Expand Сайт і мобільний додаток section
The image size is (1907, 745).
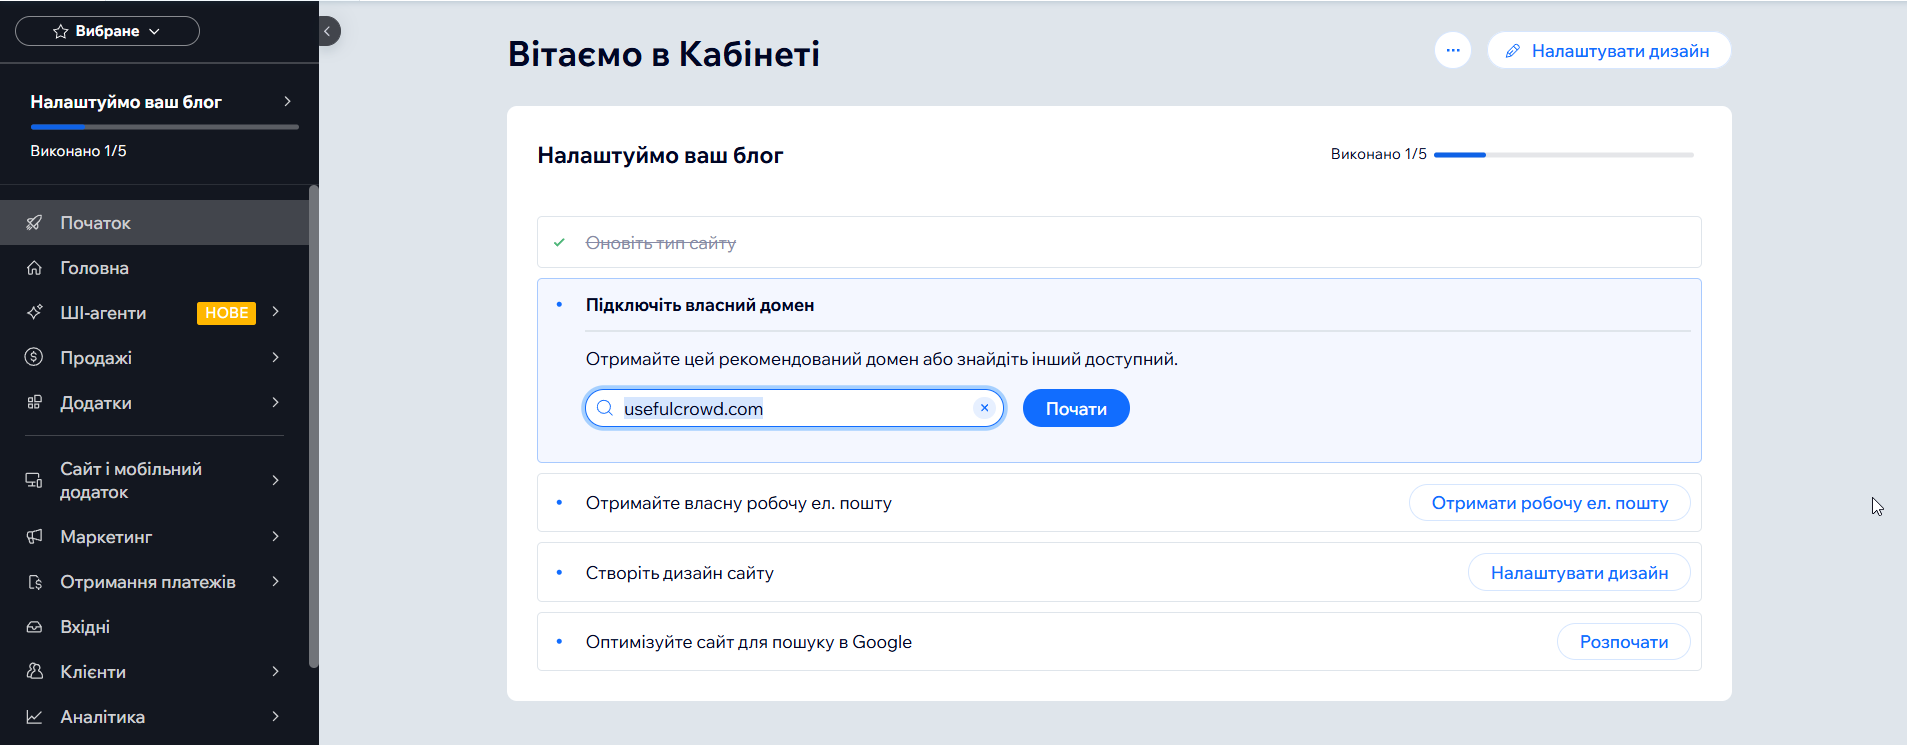pos(275,480)
